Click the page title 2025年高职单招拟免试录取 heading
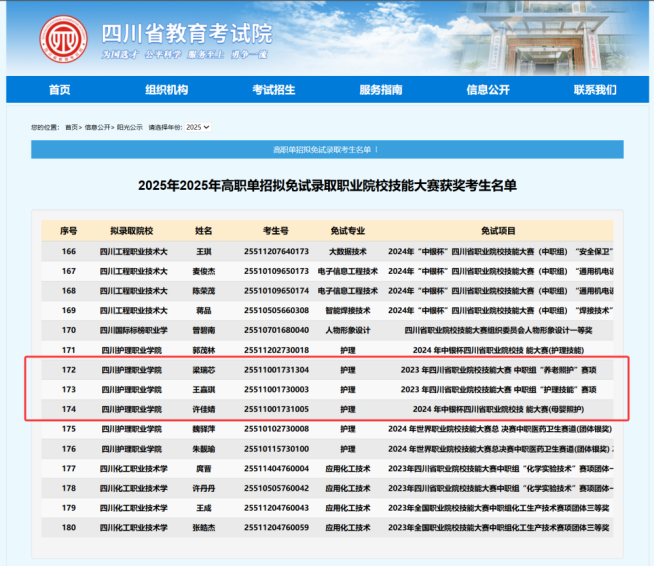654x566 pixels. [327, 185]
